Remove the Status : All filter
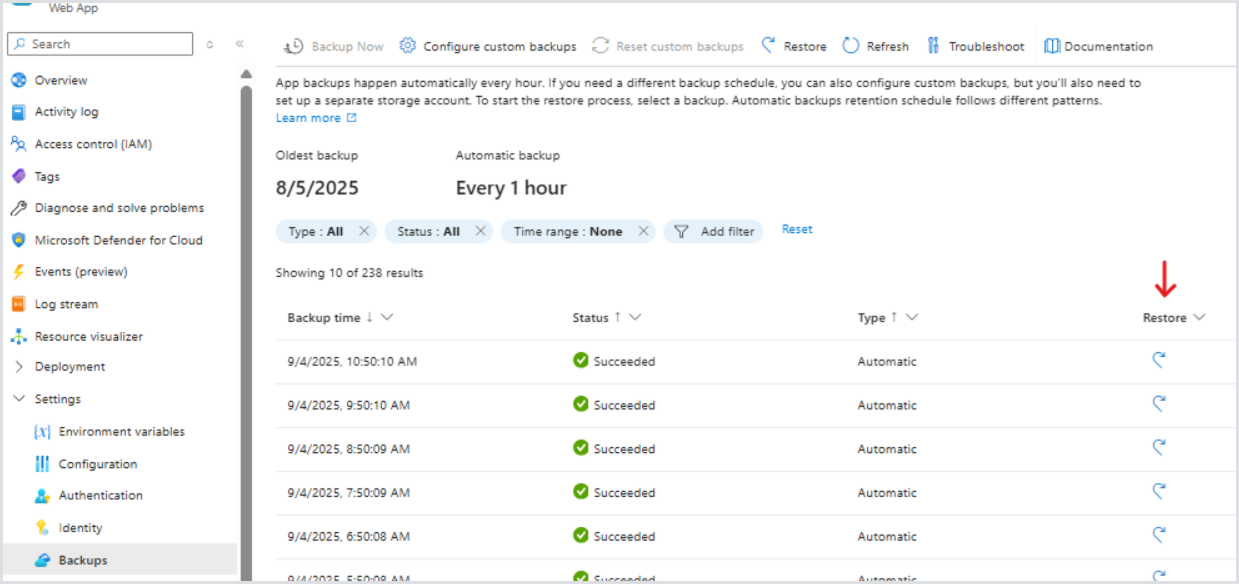The image size is (1239, 584). [x=481, y=231]
